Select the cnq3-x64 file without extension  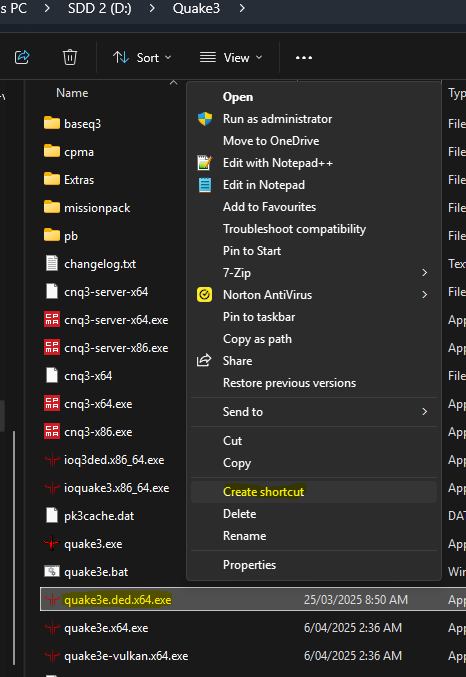coord(88,376)
